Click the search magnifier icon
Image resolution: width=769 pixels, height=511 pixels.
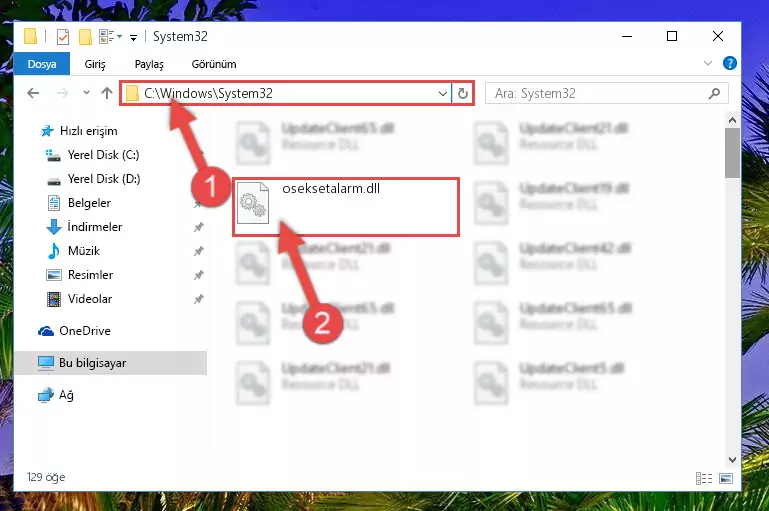(x=714, y=93)
